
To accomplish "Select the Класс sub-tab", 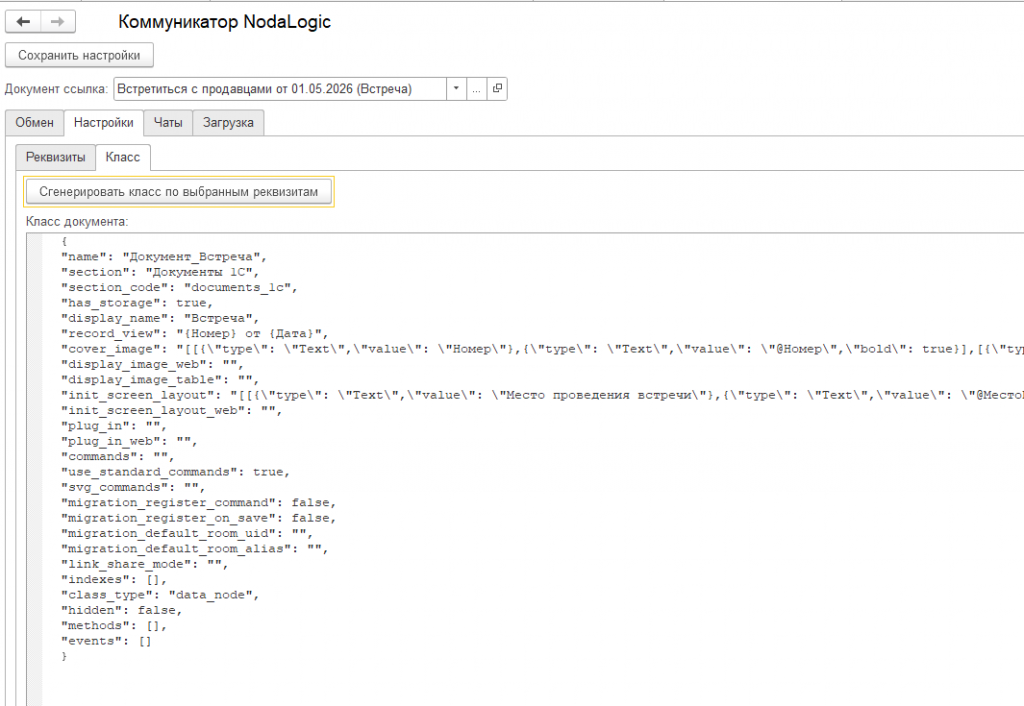I will tap(123, 157).
